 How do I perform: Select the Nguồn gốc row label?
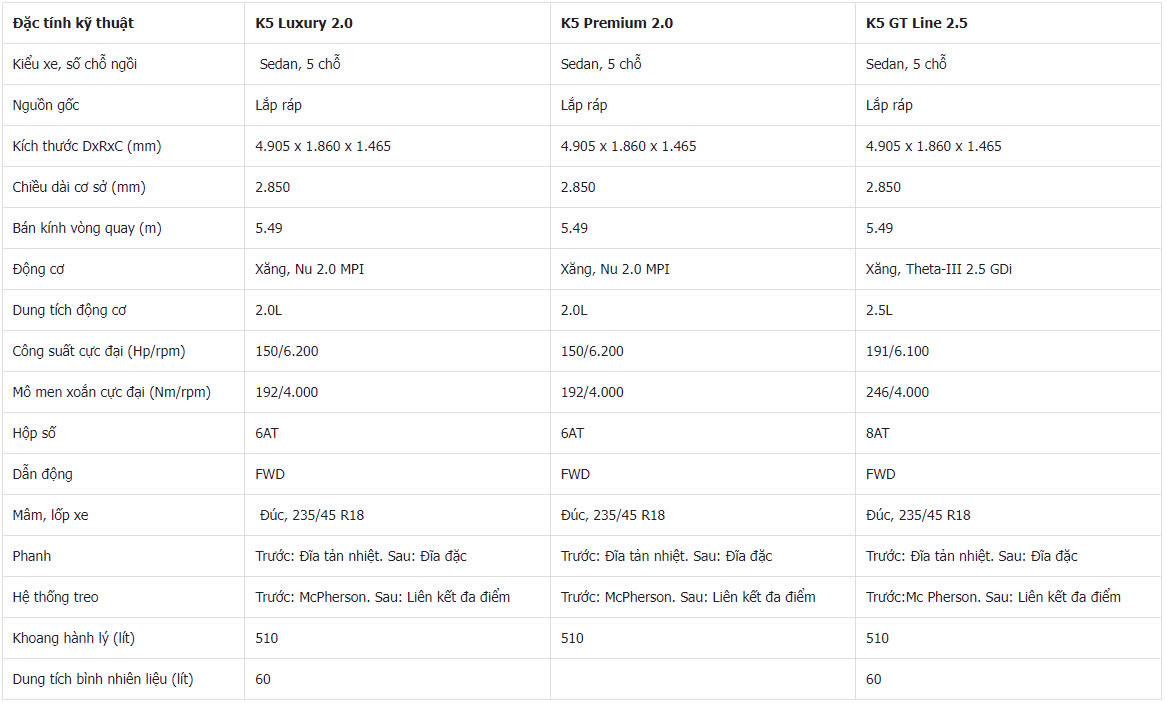coord(46,105)
